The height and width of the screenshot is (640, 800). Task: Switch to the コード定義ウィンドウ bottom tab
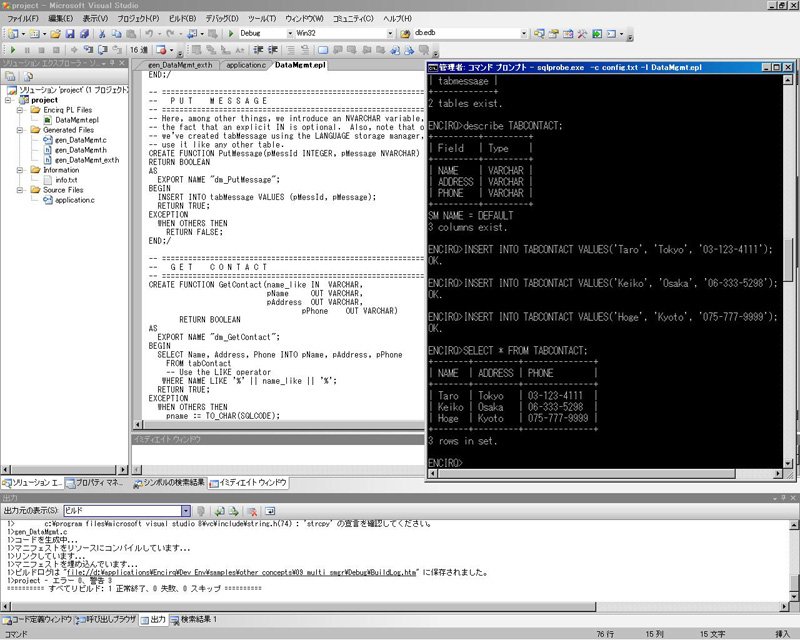coord(37,620)
